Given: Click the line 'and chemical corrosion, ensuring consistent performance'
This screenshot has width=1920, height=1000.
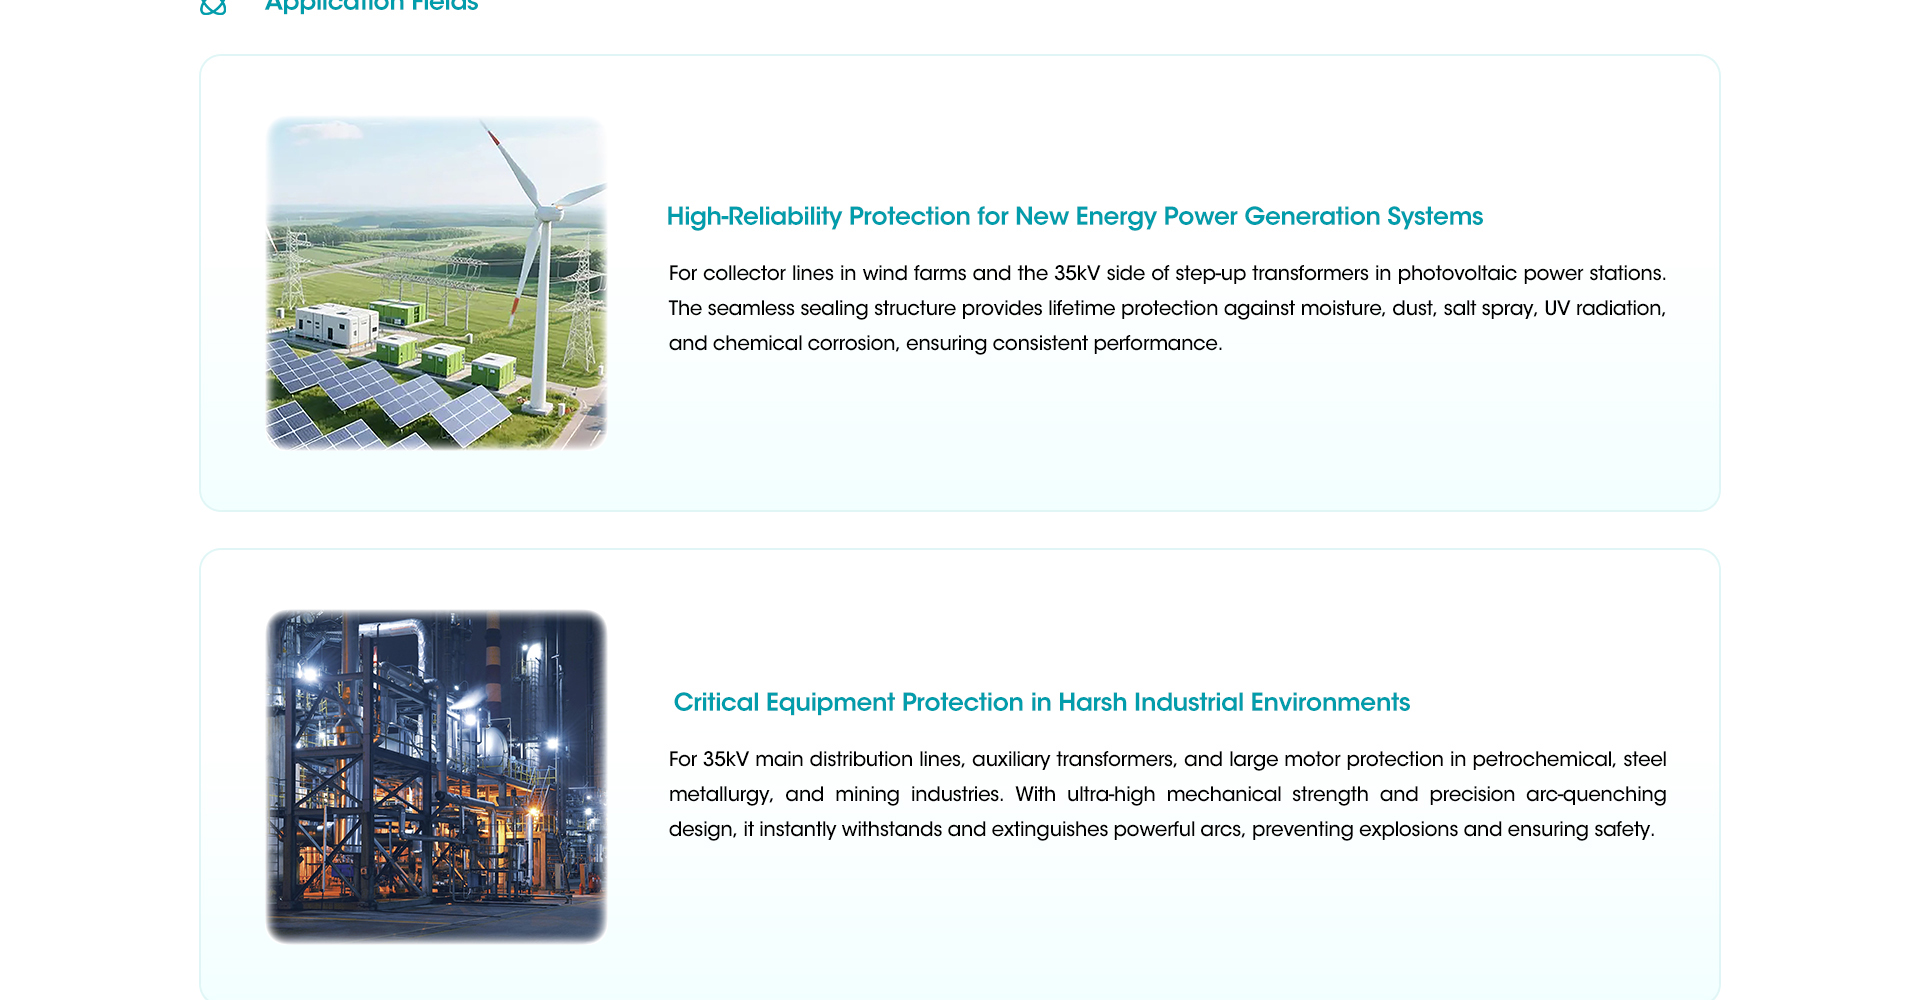Looking at the screenshot, I should [945, 343].
